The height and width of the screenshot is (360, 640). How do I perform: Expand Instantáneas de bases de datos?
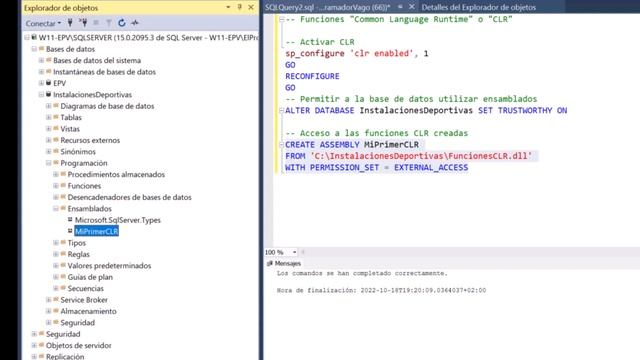(x=41, y=72)
